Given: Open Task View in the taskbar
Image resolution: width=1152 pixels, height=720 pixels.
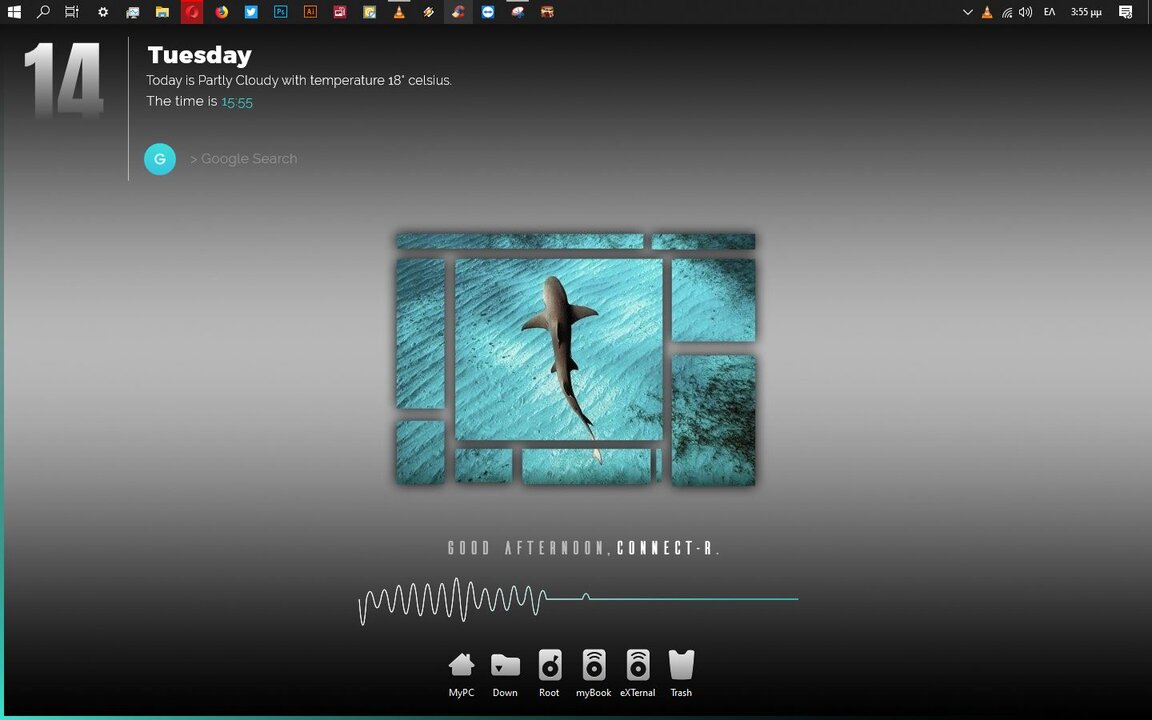Looking at the screenshot, I should pyautogui.click(x=72, y=12).
